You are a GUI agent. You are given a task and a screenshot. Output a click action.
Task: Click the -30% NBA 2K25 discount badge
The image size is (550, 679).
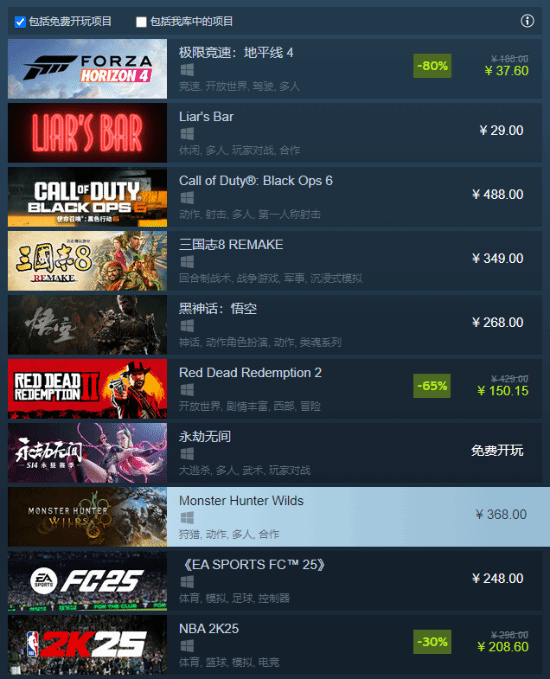pyautogui.click(x=432, y=642)
